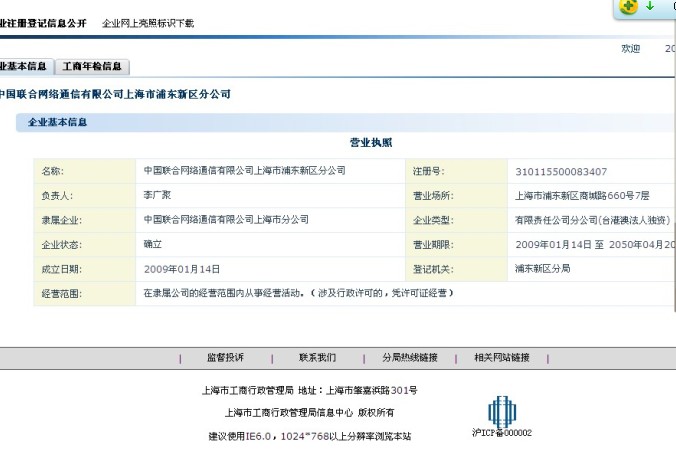Open the 相关网站链接 footer link
This screenshot has width=676, height=456.
pyautogui.click(x=502, y=357)
